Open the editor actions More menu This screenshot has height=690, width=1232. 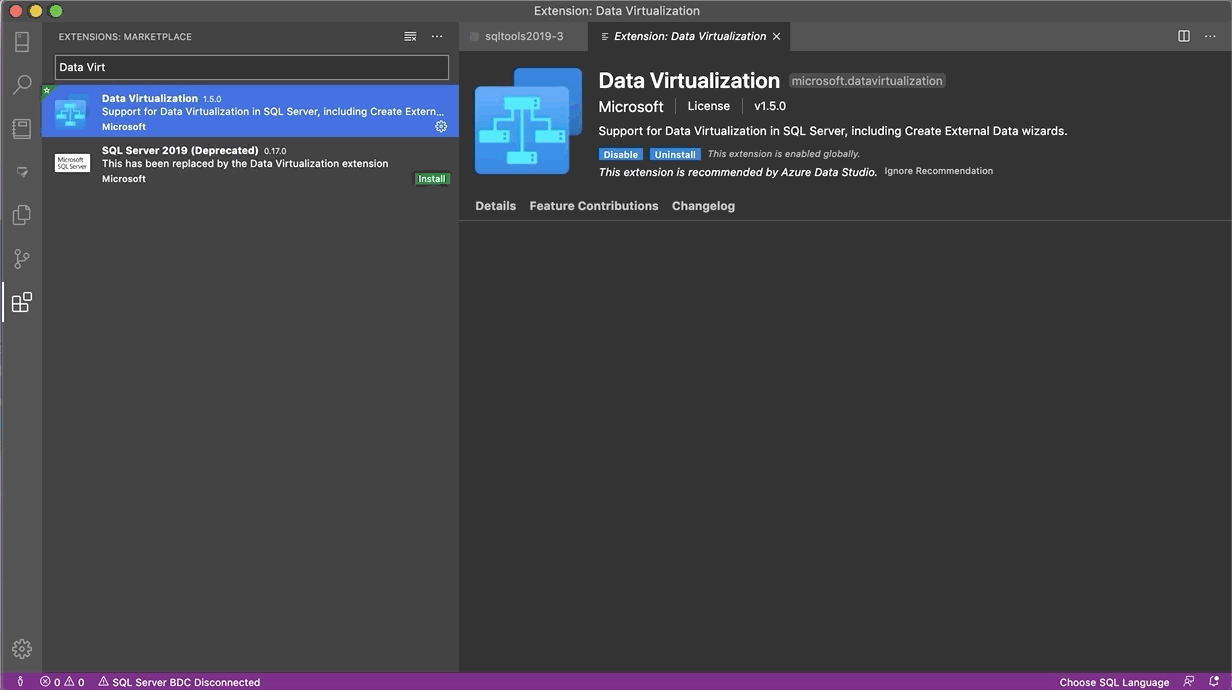[x=1210, y=35]
